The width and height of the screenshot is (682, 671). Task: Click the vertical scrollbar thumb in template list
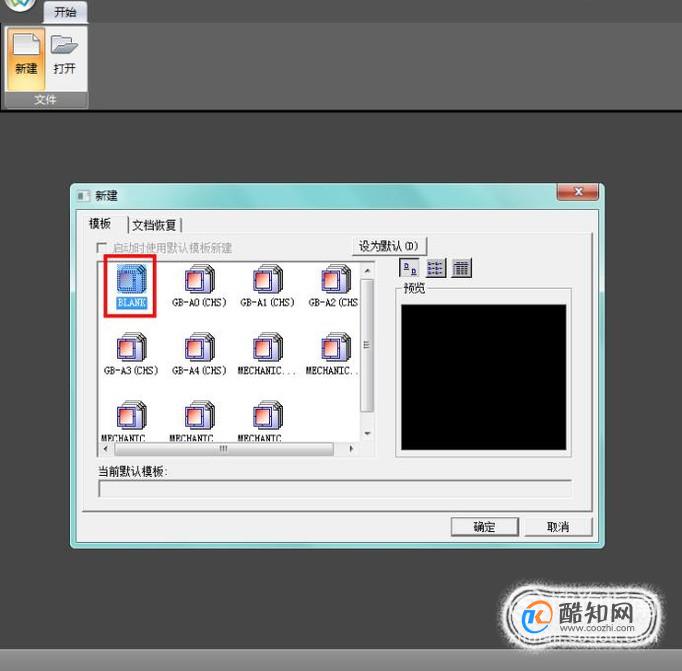point(367,345)
